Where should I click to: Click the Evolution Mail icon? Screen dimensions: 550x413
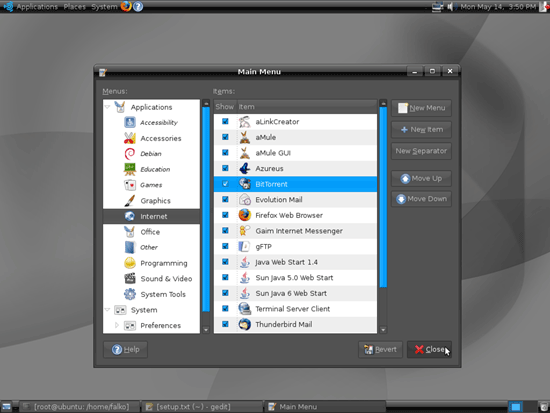click(x=244, y=200)
